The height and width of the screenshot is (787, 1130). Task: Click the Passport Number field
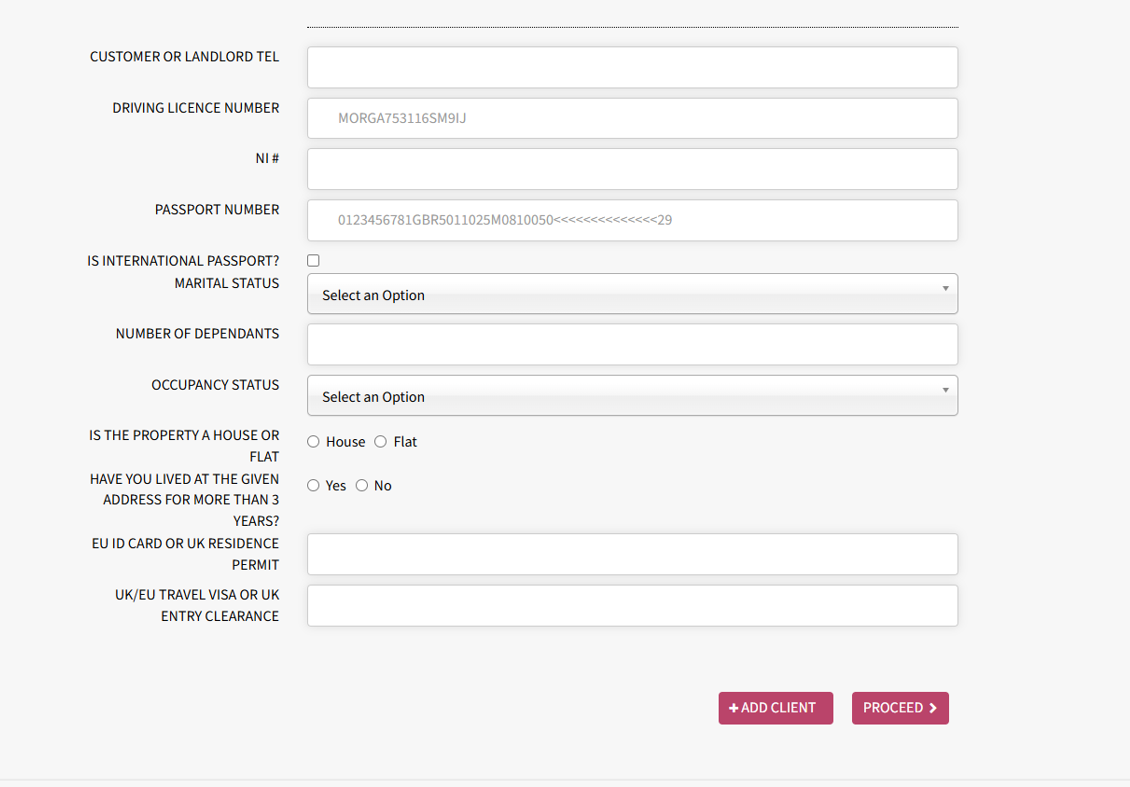coord(632,220)
